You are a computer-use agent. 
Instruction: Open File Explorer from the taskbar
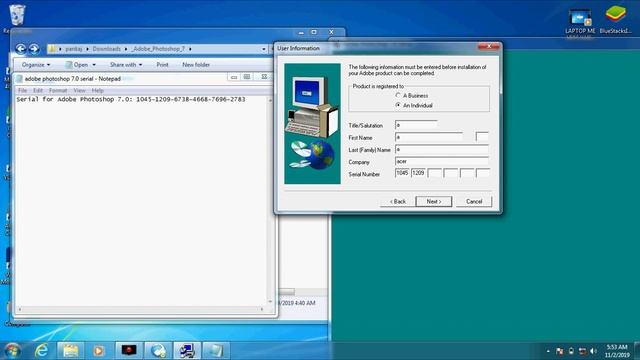tap(70, 350)
